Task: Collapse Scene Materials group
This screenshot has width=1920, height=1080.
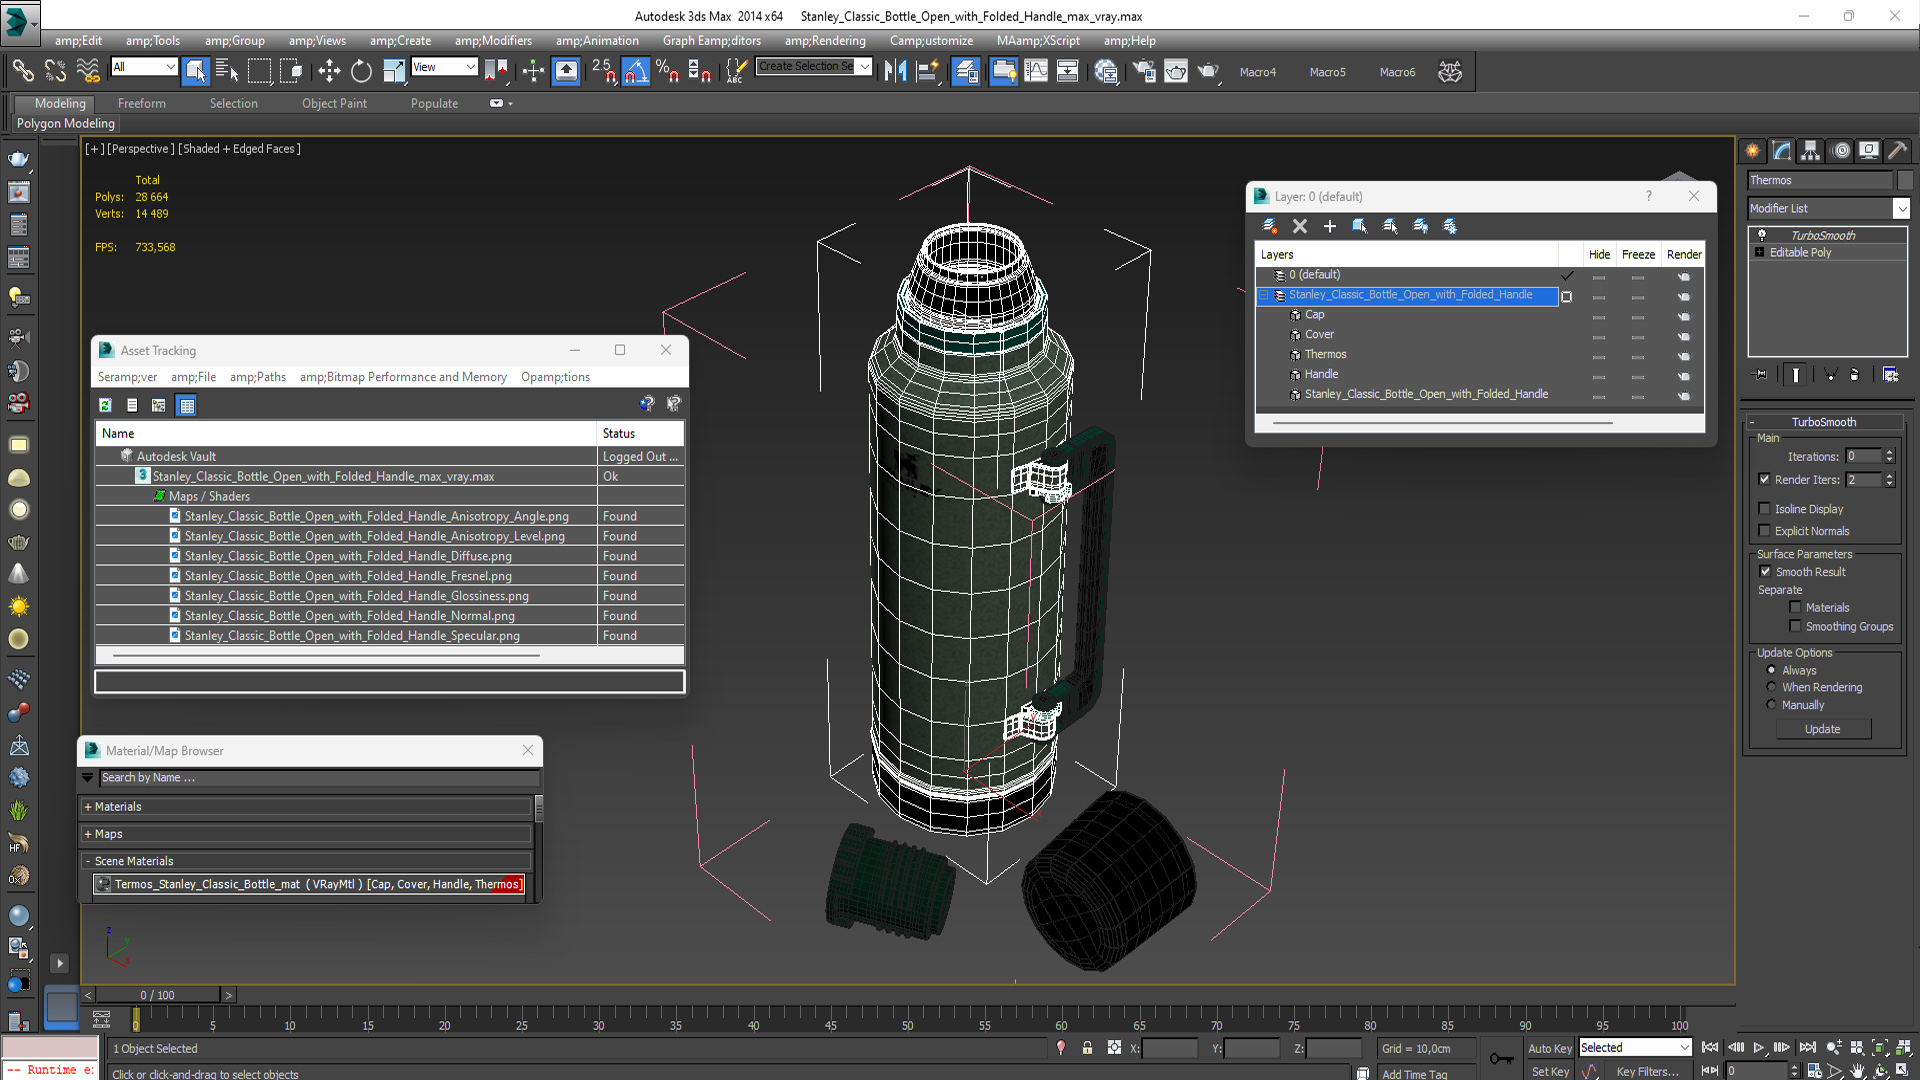Action: pyautogui.click(x=88, y=861)
